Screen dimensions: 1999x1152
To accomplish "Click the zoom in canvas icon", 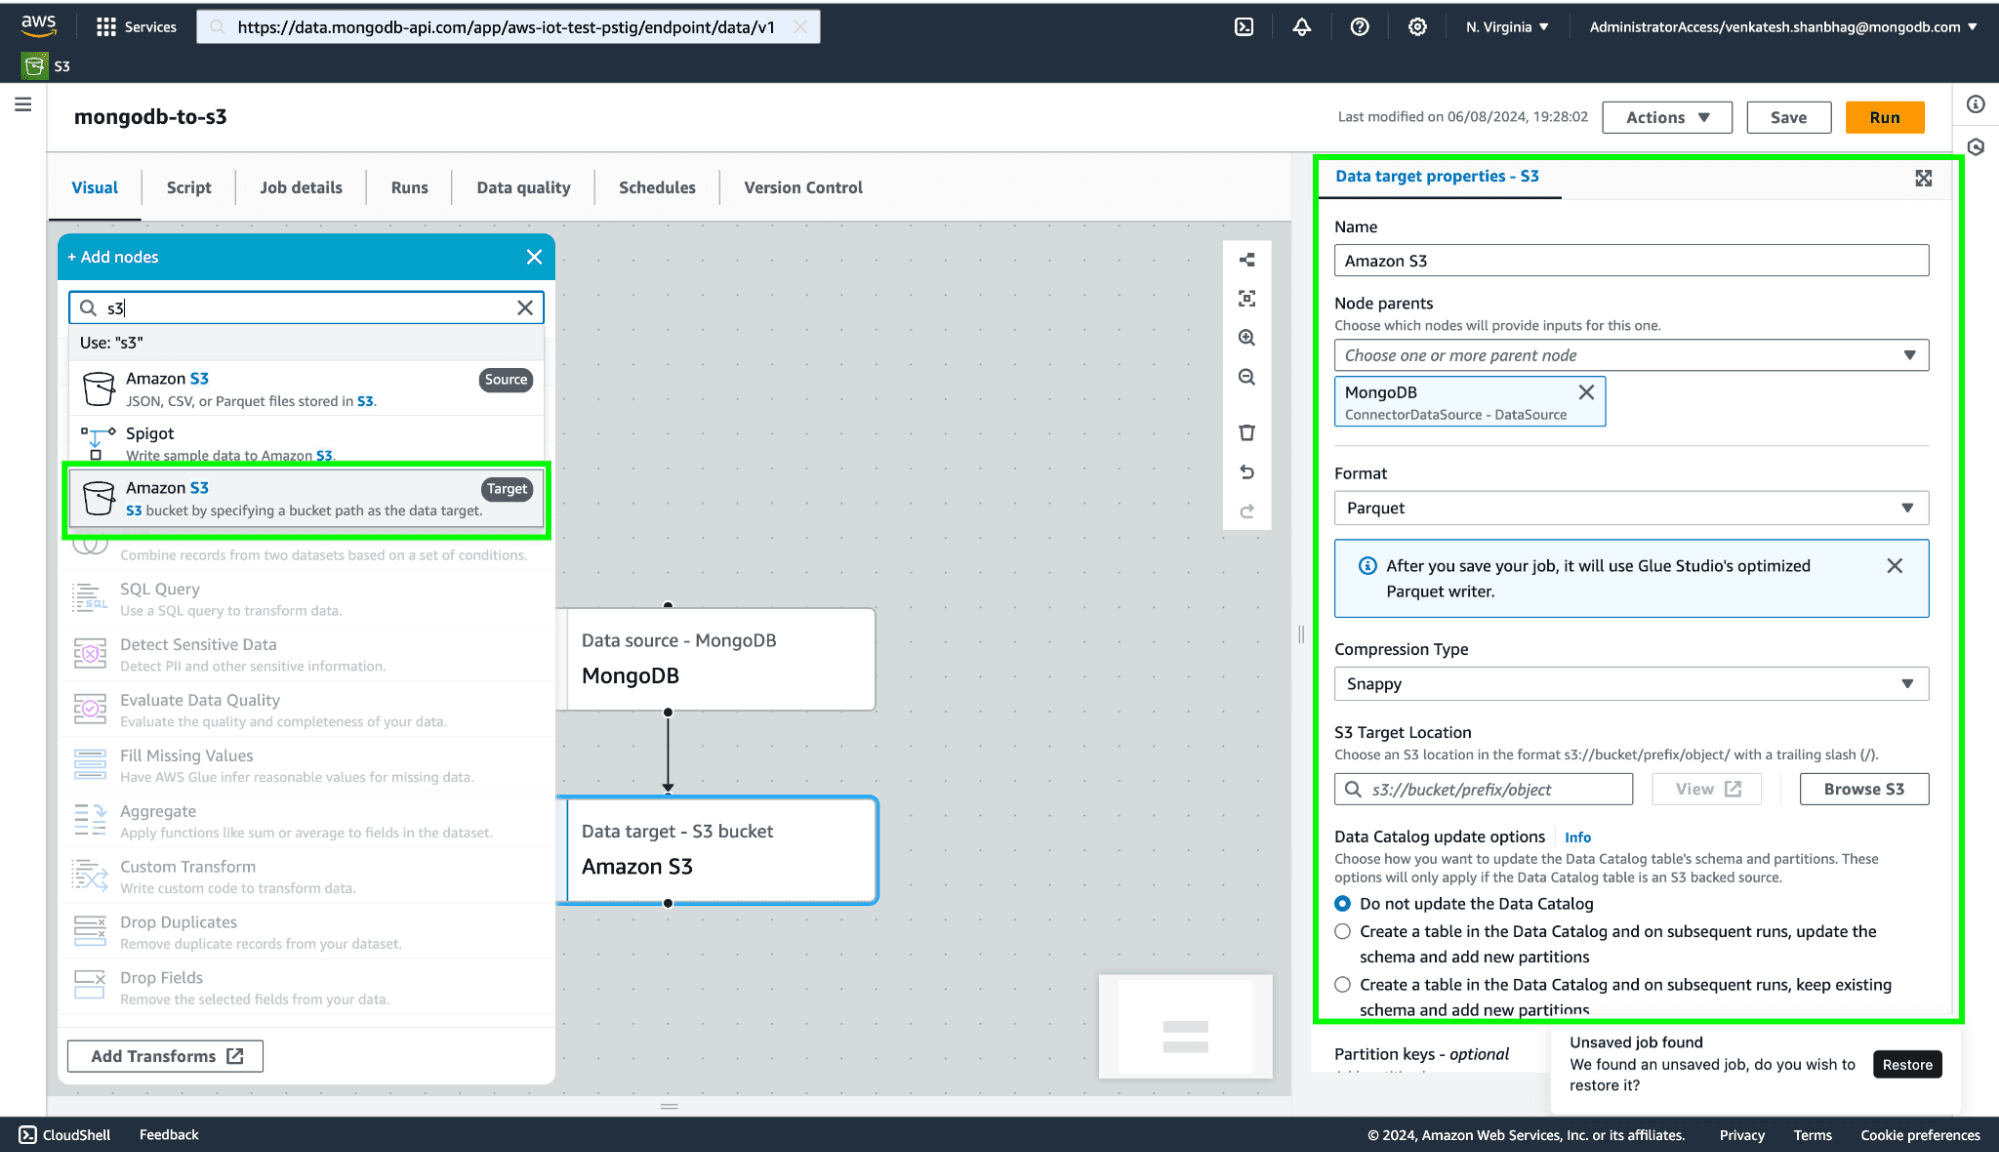I will (1246, 338).
